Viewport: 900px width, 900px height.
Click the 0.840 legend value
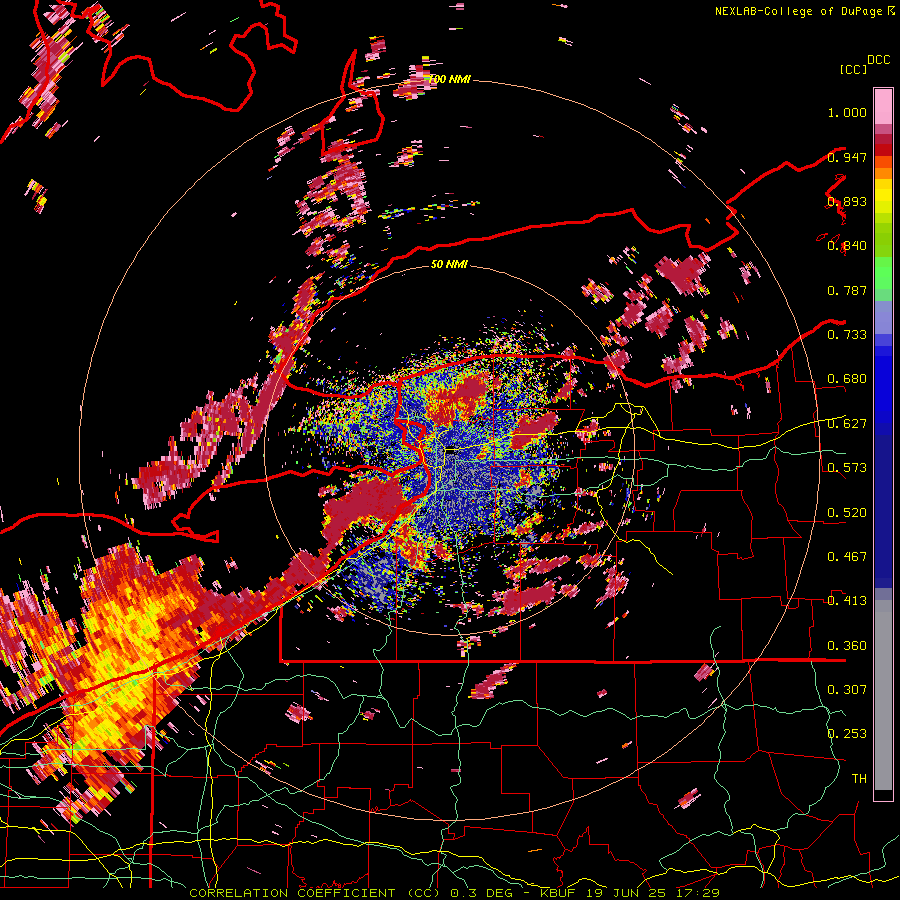pos(847,246)
